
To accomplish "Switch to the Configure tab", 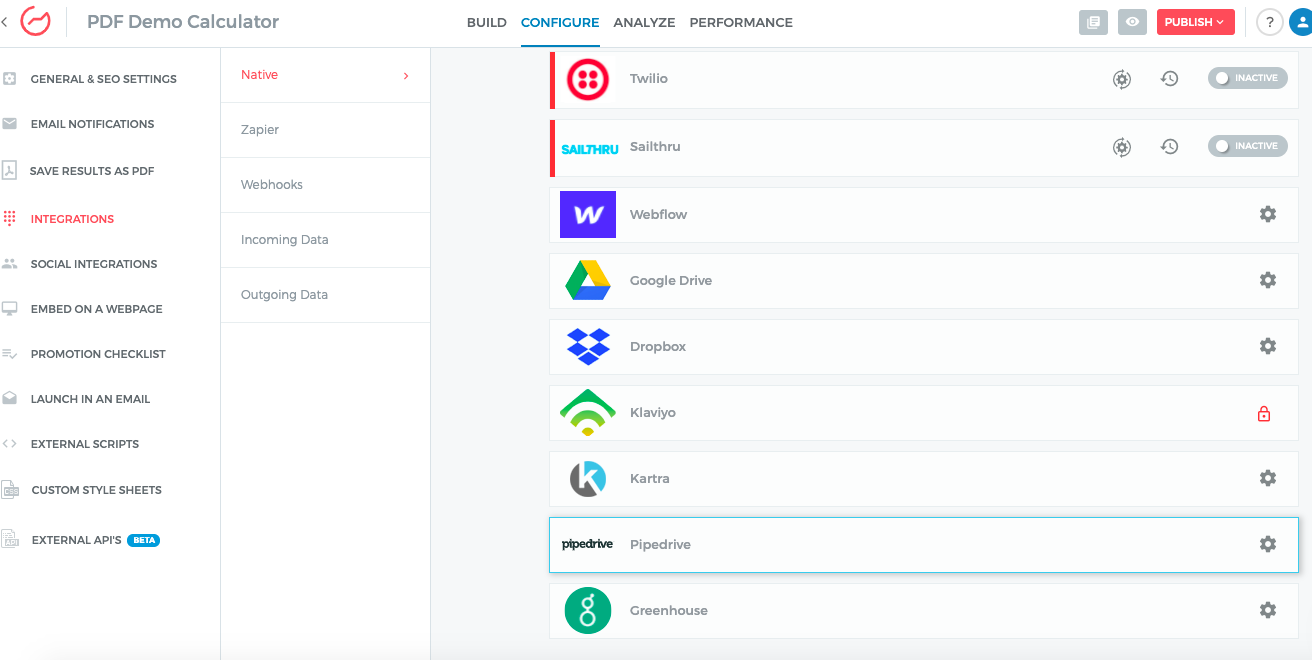I will [x=560, y=22].
